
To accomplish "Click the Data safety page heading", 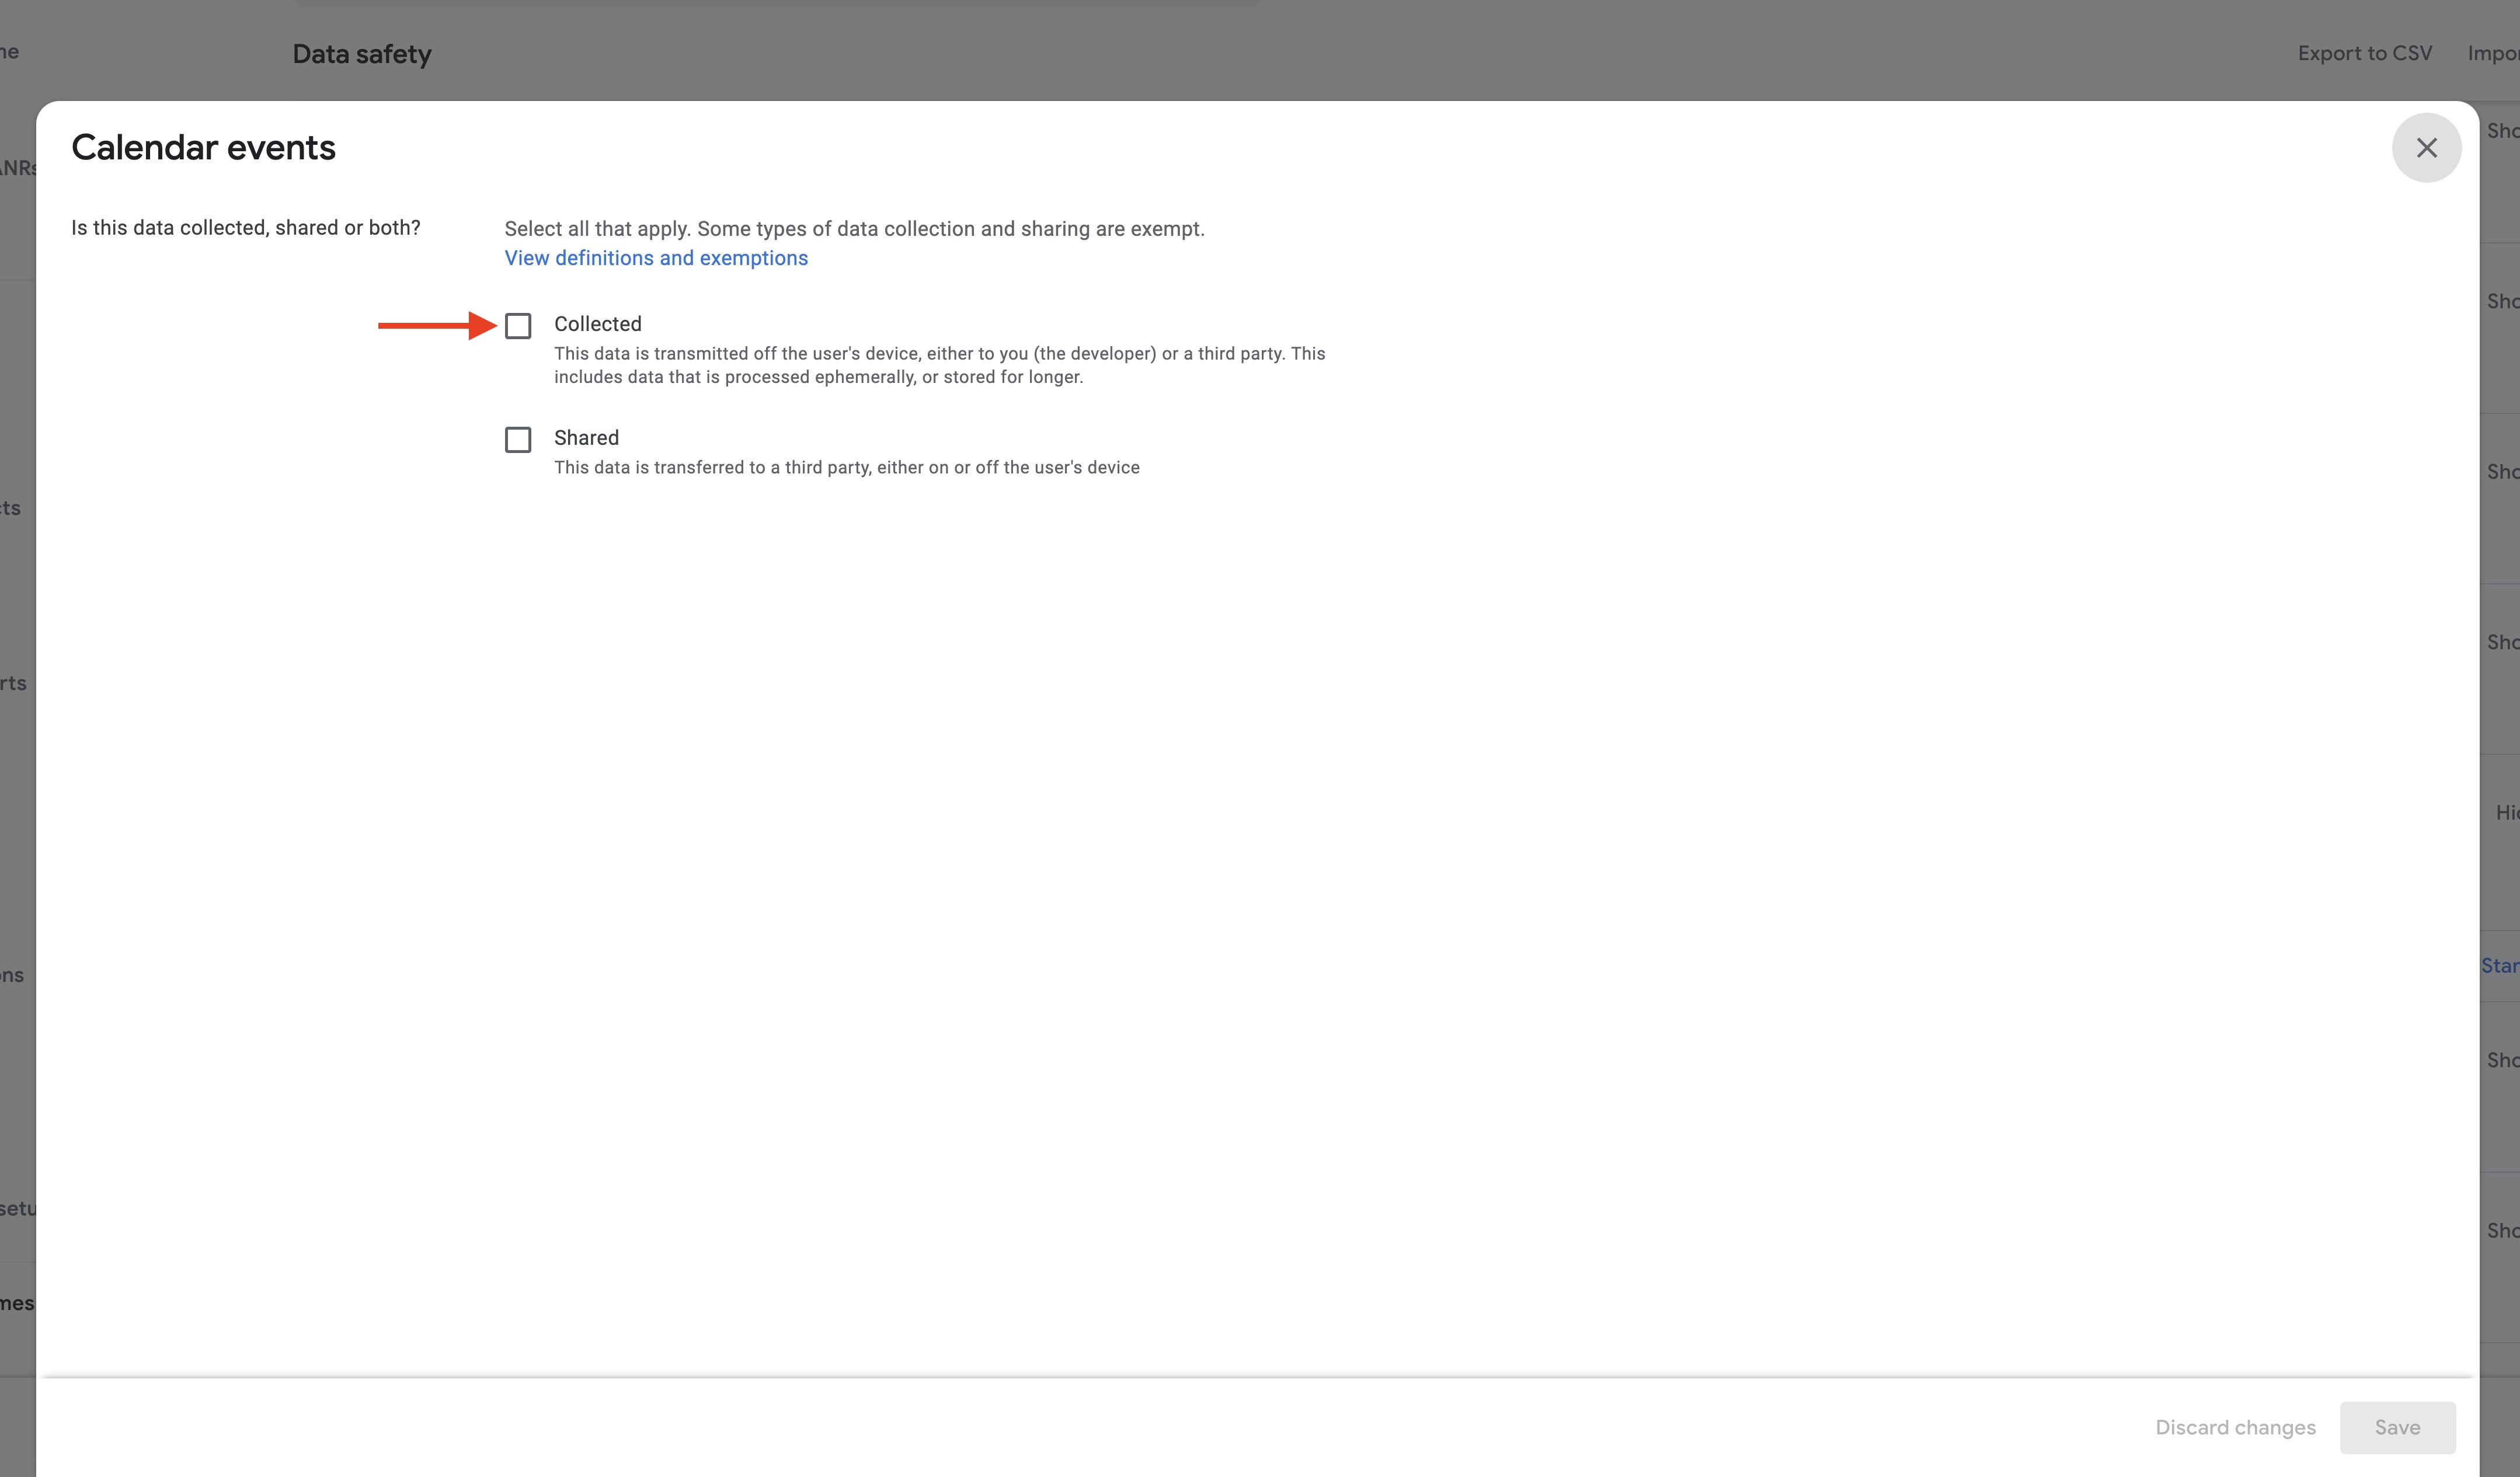I will 362,54.
